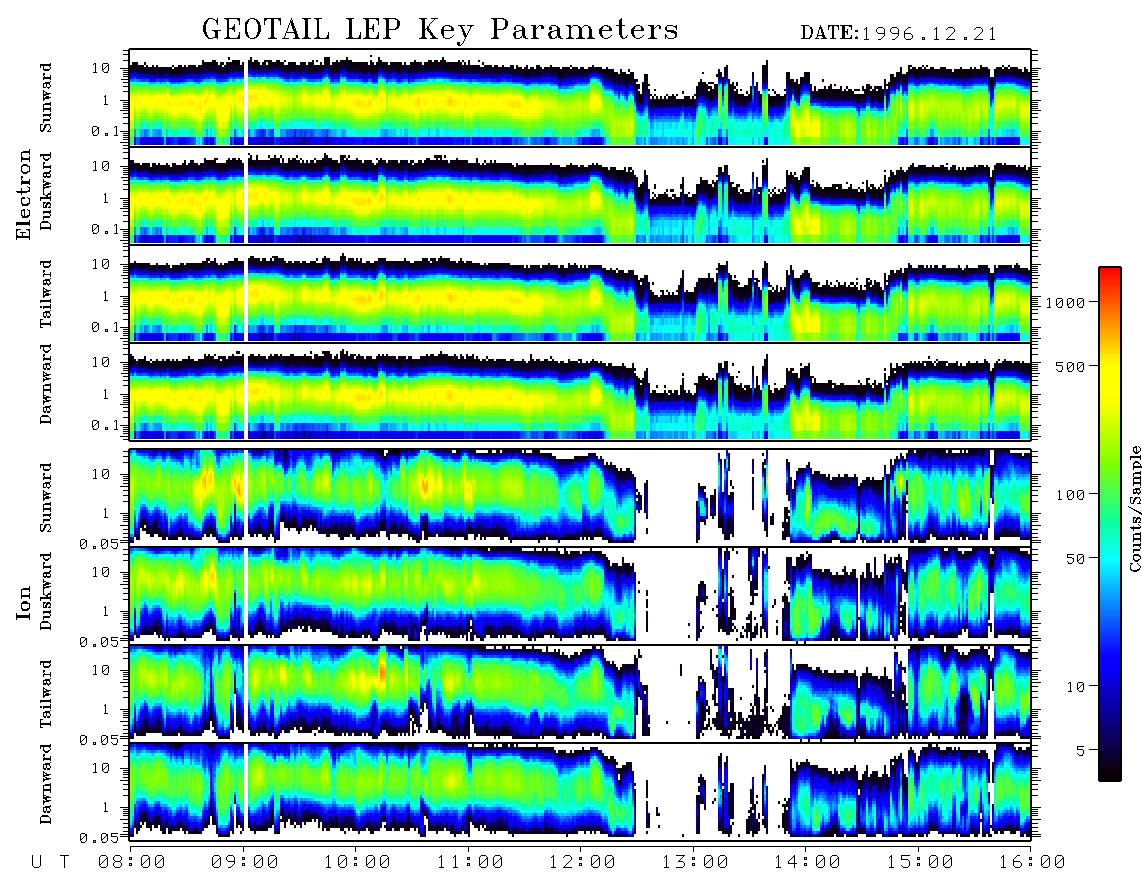Select the Ion Sunward axis label
This screenshot has width=1142, height=880.
point(46,497)
